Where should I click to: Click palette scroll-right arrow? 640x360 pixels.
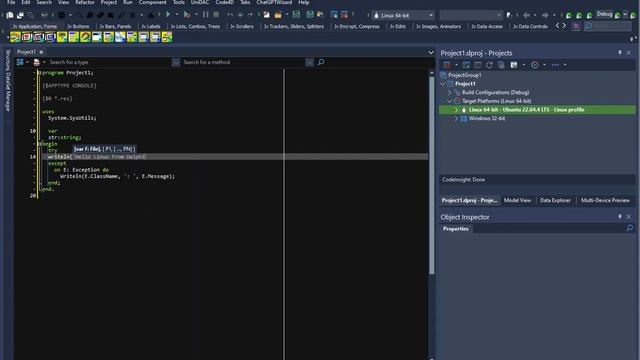click(564, 26)
